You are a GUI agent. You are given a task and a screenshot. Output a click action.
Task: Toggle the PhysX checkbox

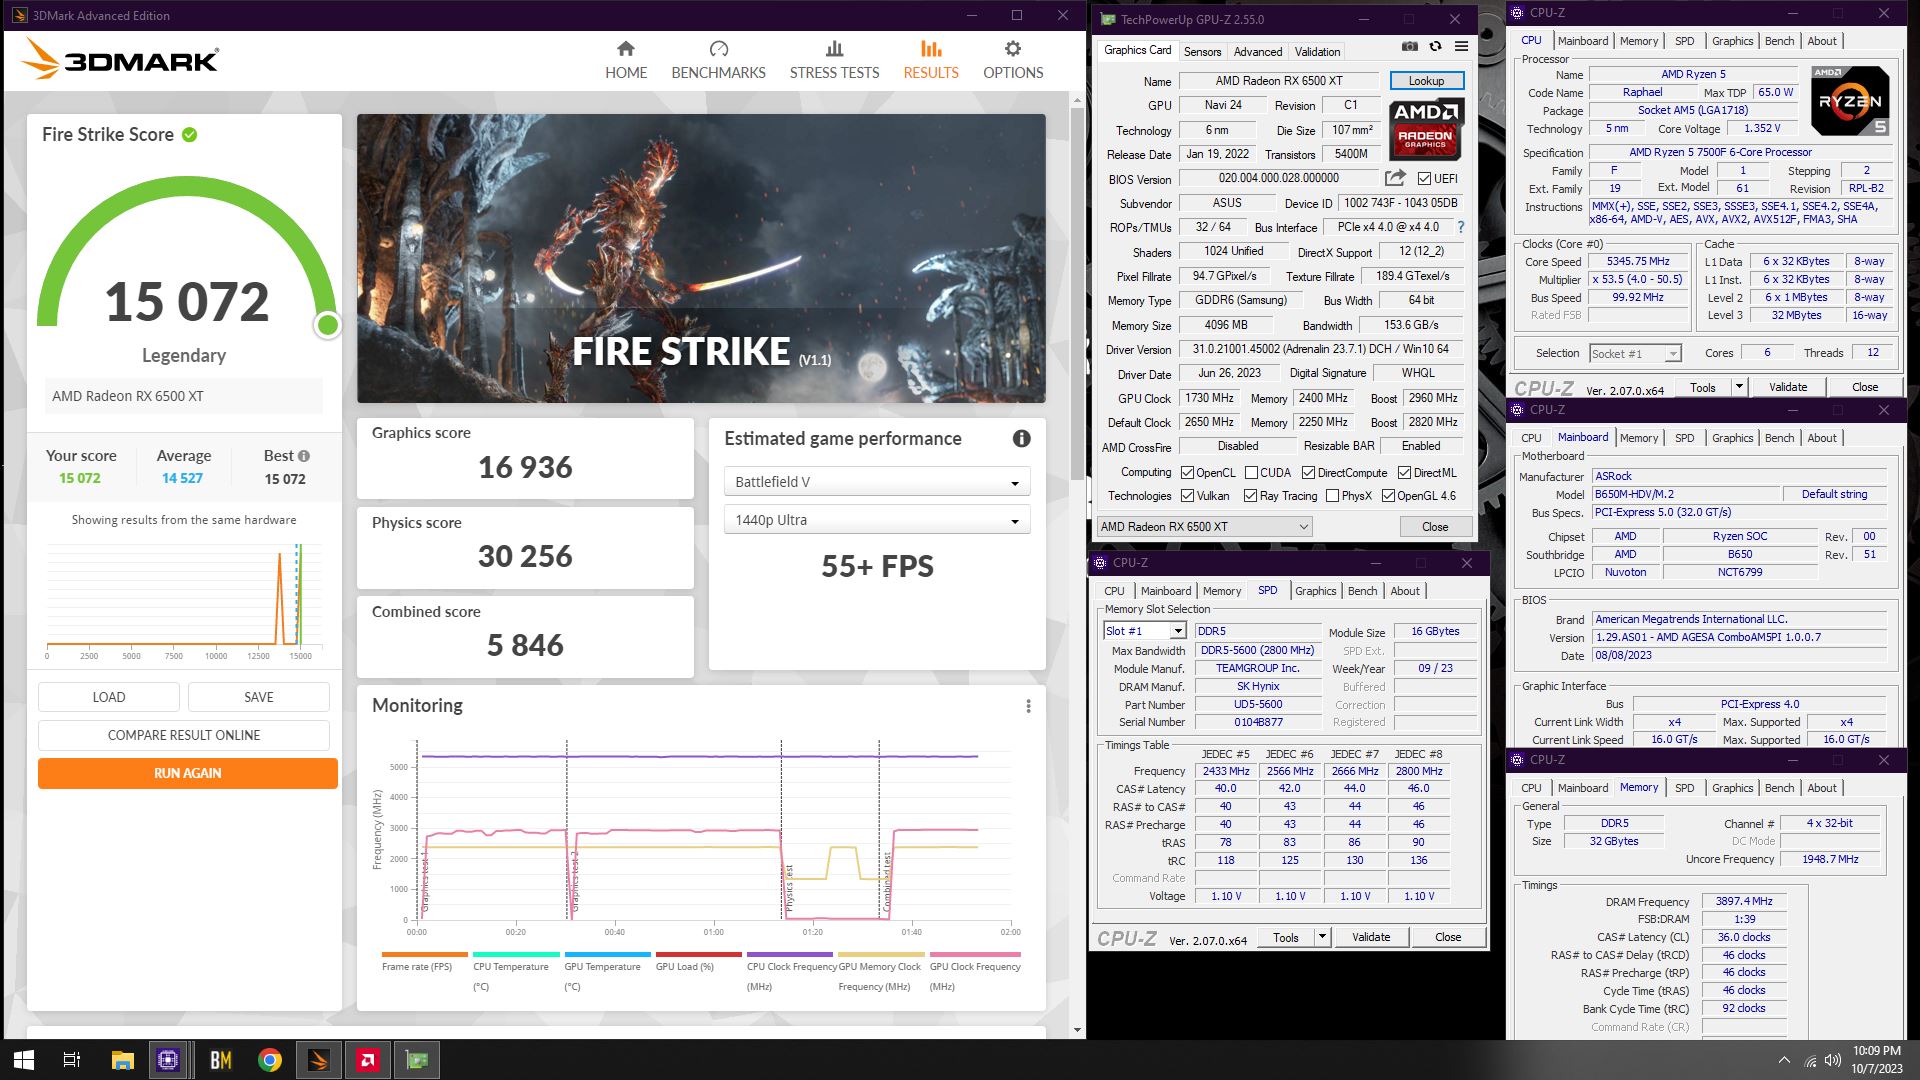pyautogui.click(x=1332, y=496)
